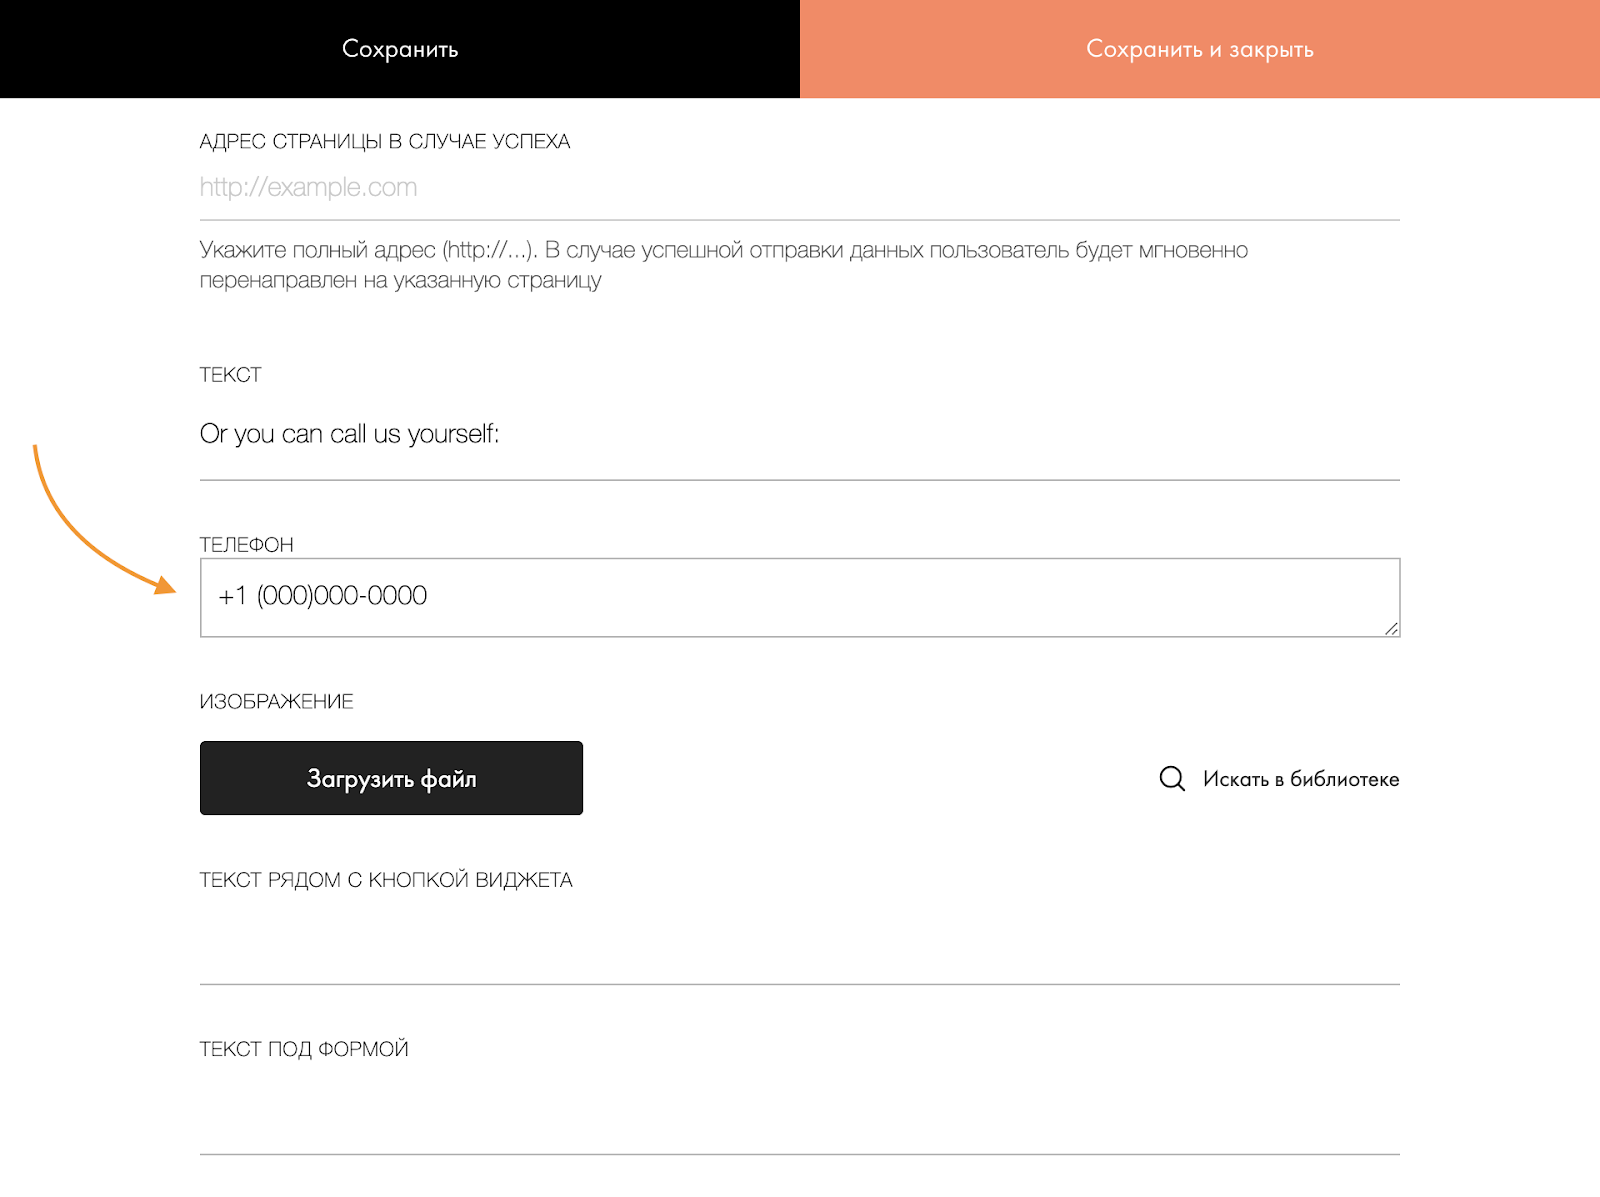The image size is (1600, 1197).
Task: Focus the Текст рядом с кнопкой виджета field
Action: coord(799,944)
